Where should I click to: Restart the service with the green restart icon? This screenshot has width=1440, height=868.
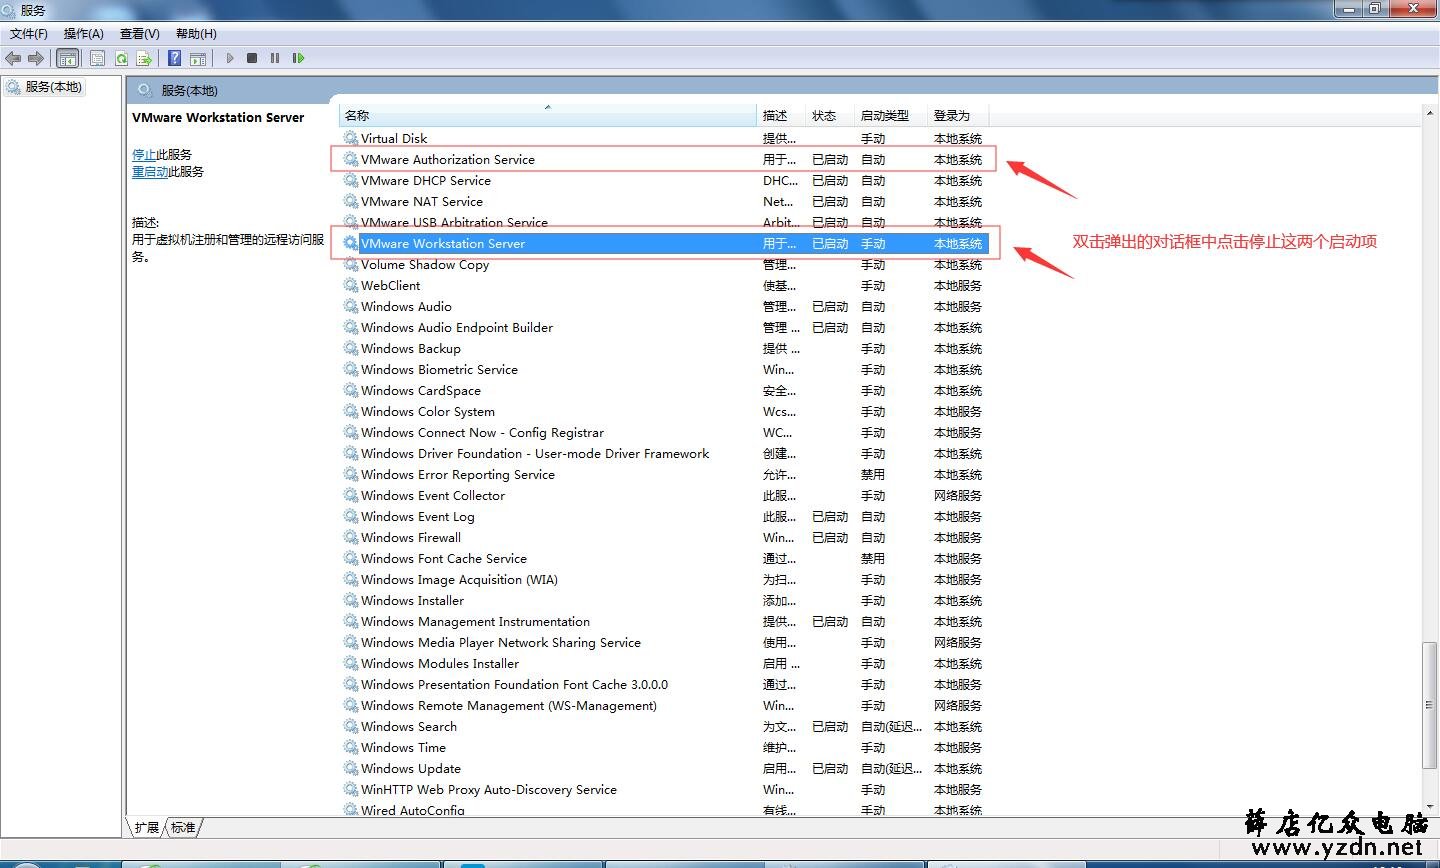298,58
